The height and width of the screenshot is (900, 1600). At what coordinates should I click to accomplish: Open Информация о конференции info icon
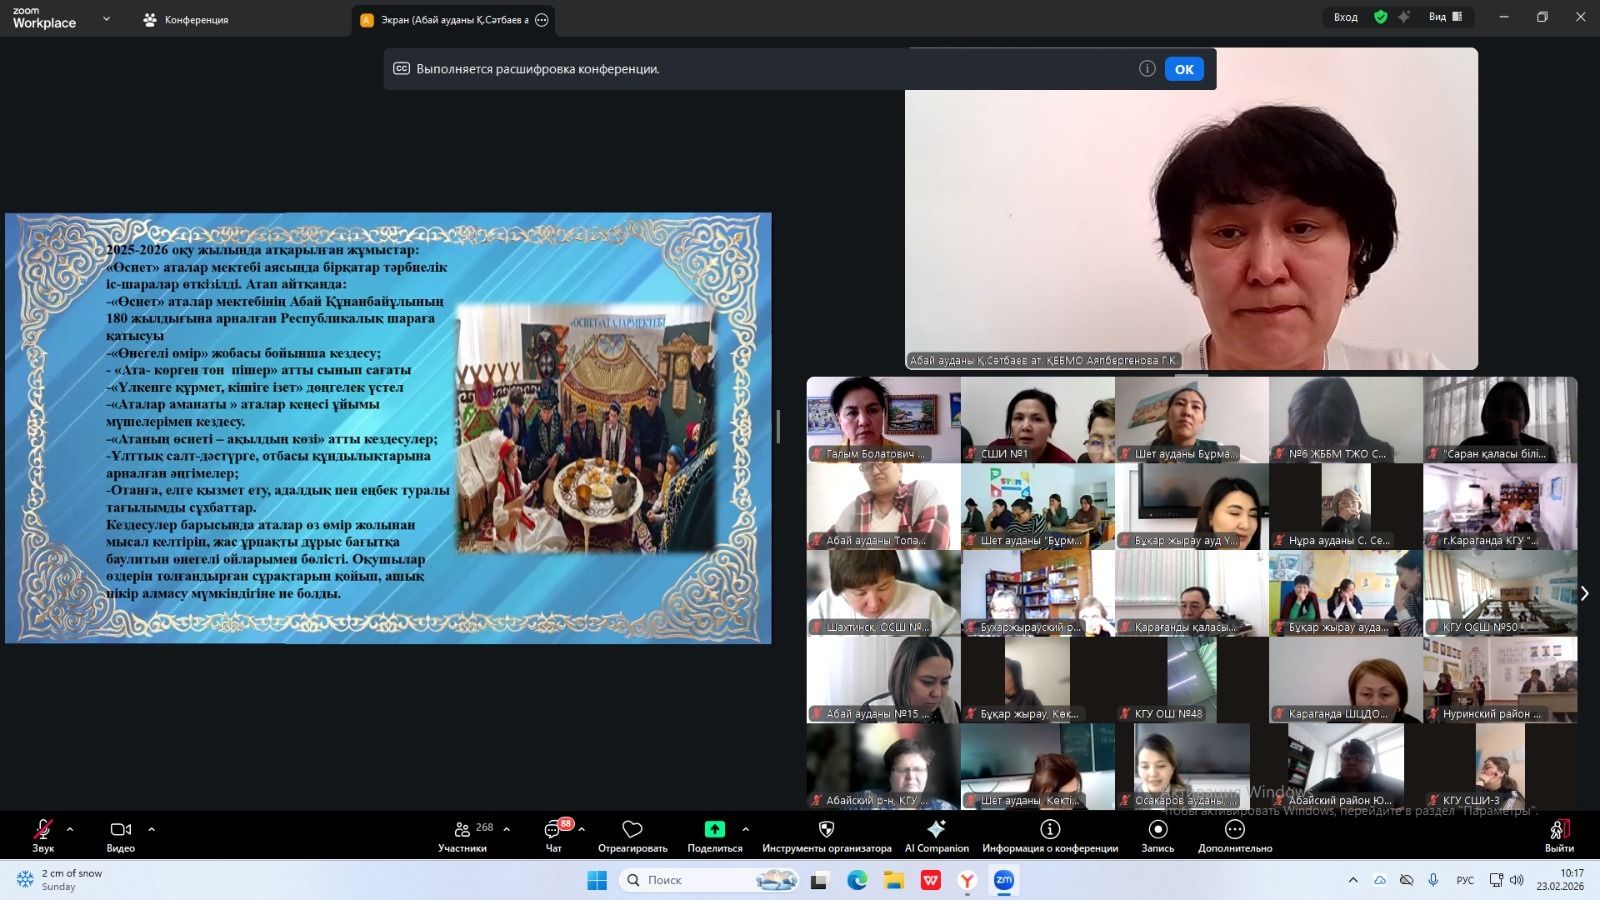pos(1050,830)
